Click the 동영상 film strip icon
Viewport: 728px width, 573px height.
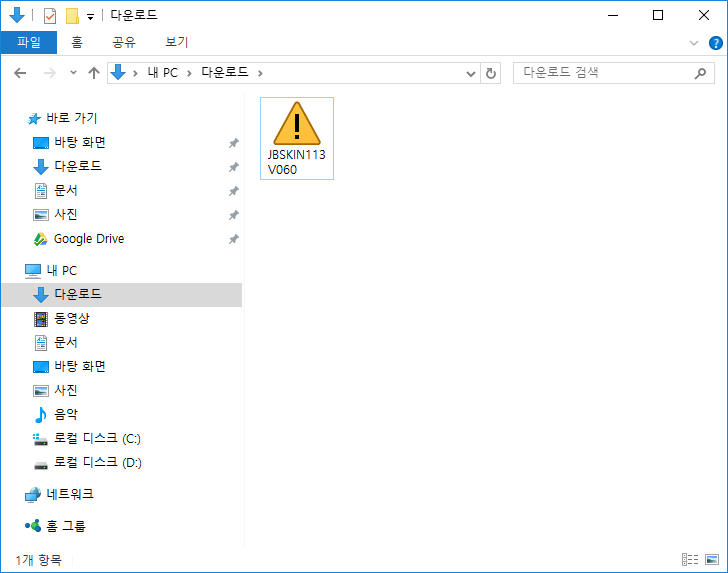pyautogui.click(x=41, y=319)
